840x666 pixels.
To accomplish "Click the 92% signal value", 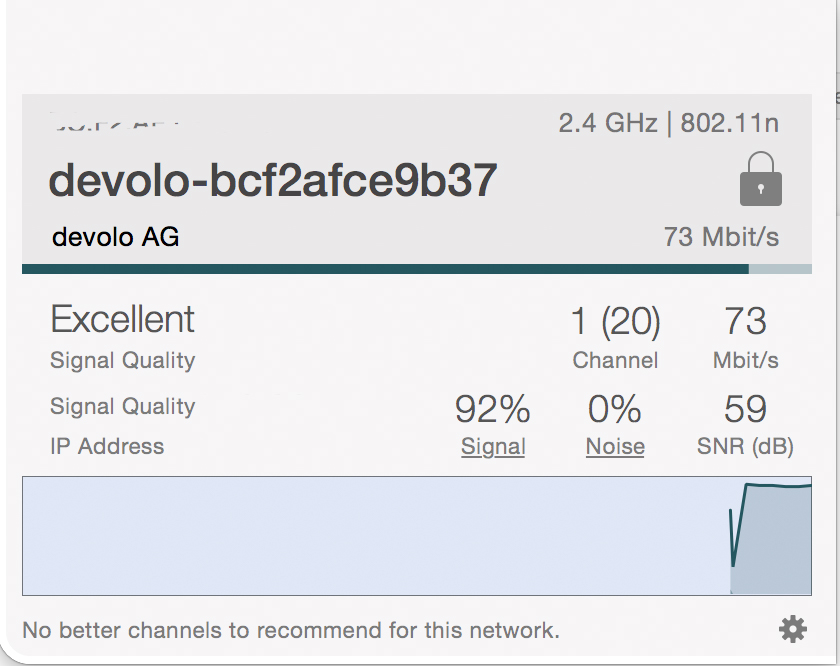I will (x=493, y=409).
